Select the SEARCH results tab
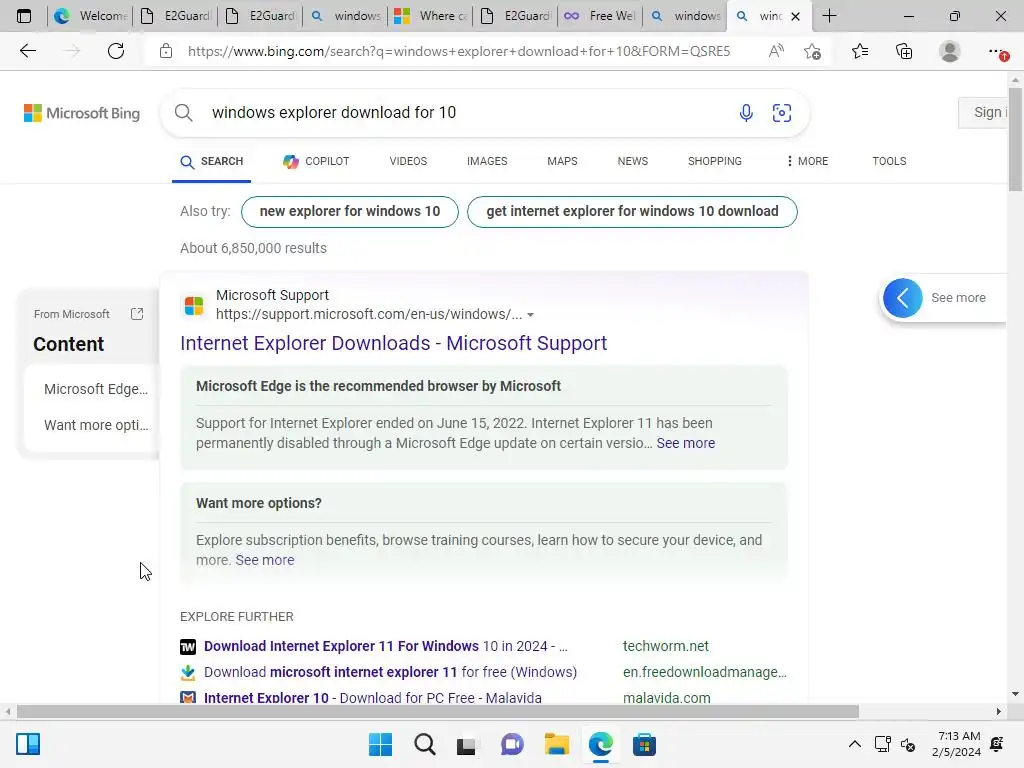 212,161
